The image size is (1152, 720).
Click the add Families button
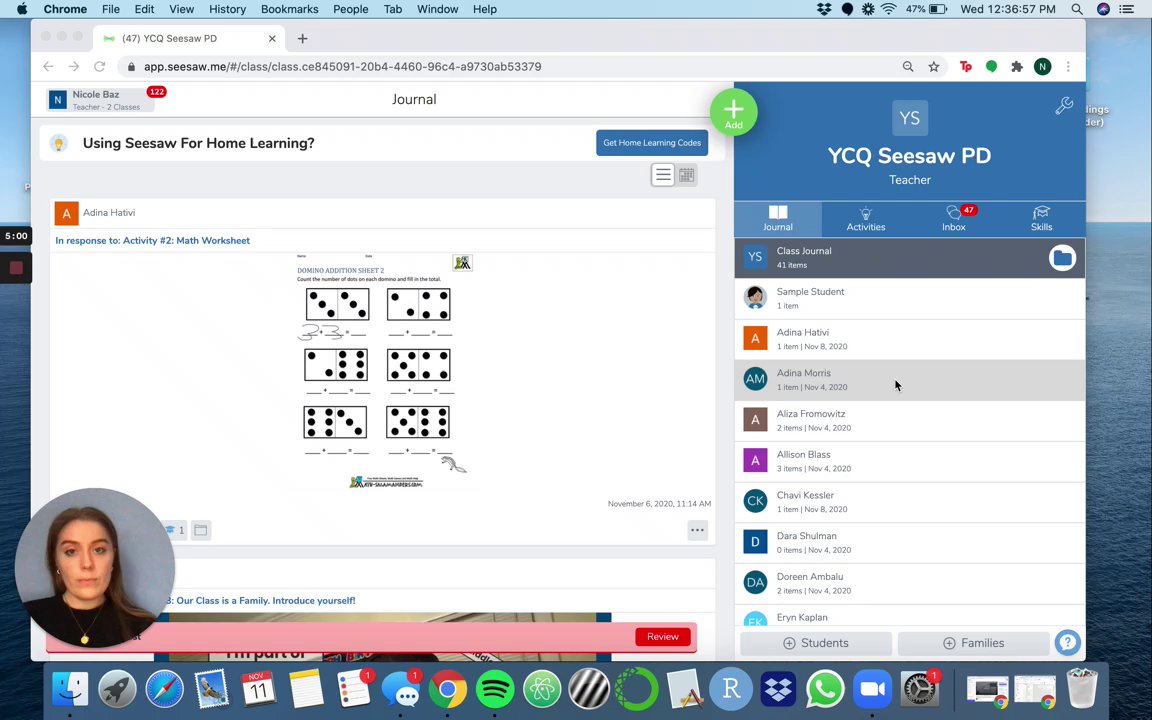[x=973, y=643]
